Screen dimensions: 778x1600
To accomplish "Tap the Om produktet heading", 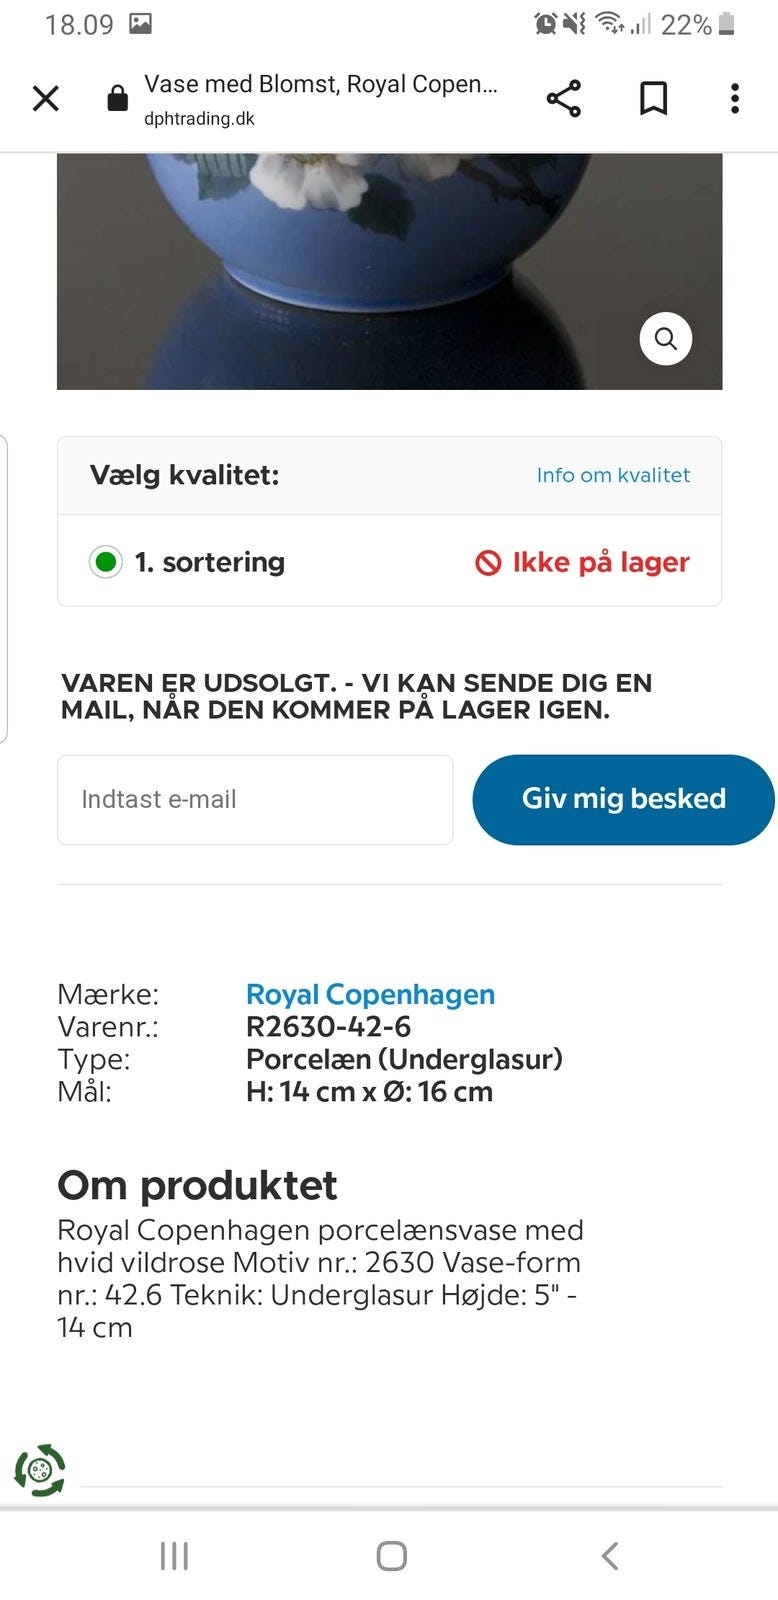I will pos(197,1186).
